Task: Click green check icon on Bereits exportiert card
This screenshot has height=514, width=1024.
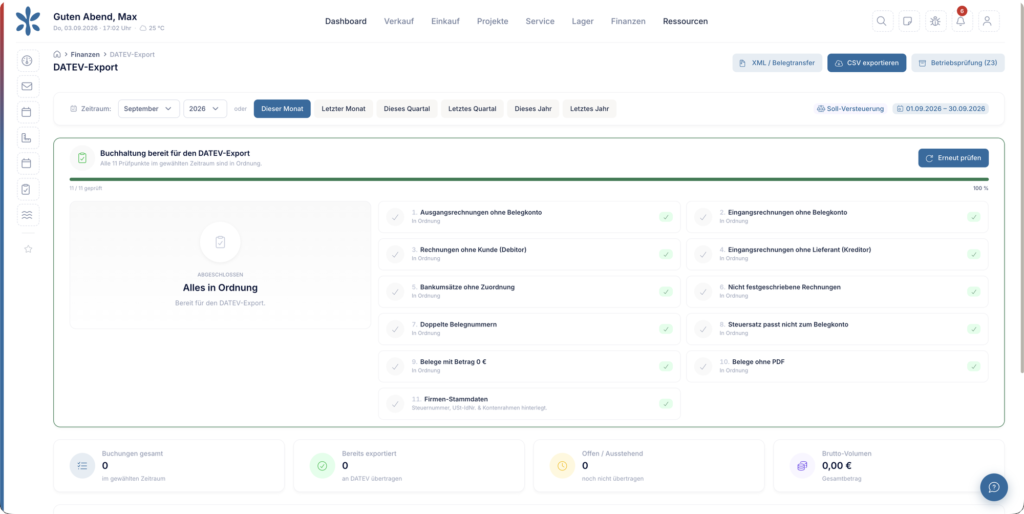Action: click(x=322, y=466)
